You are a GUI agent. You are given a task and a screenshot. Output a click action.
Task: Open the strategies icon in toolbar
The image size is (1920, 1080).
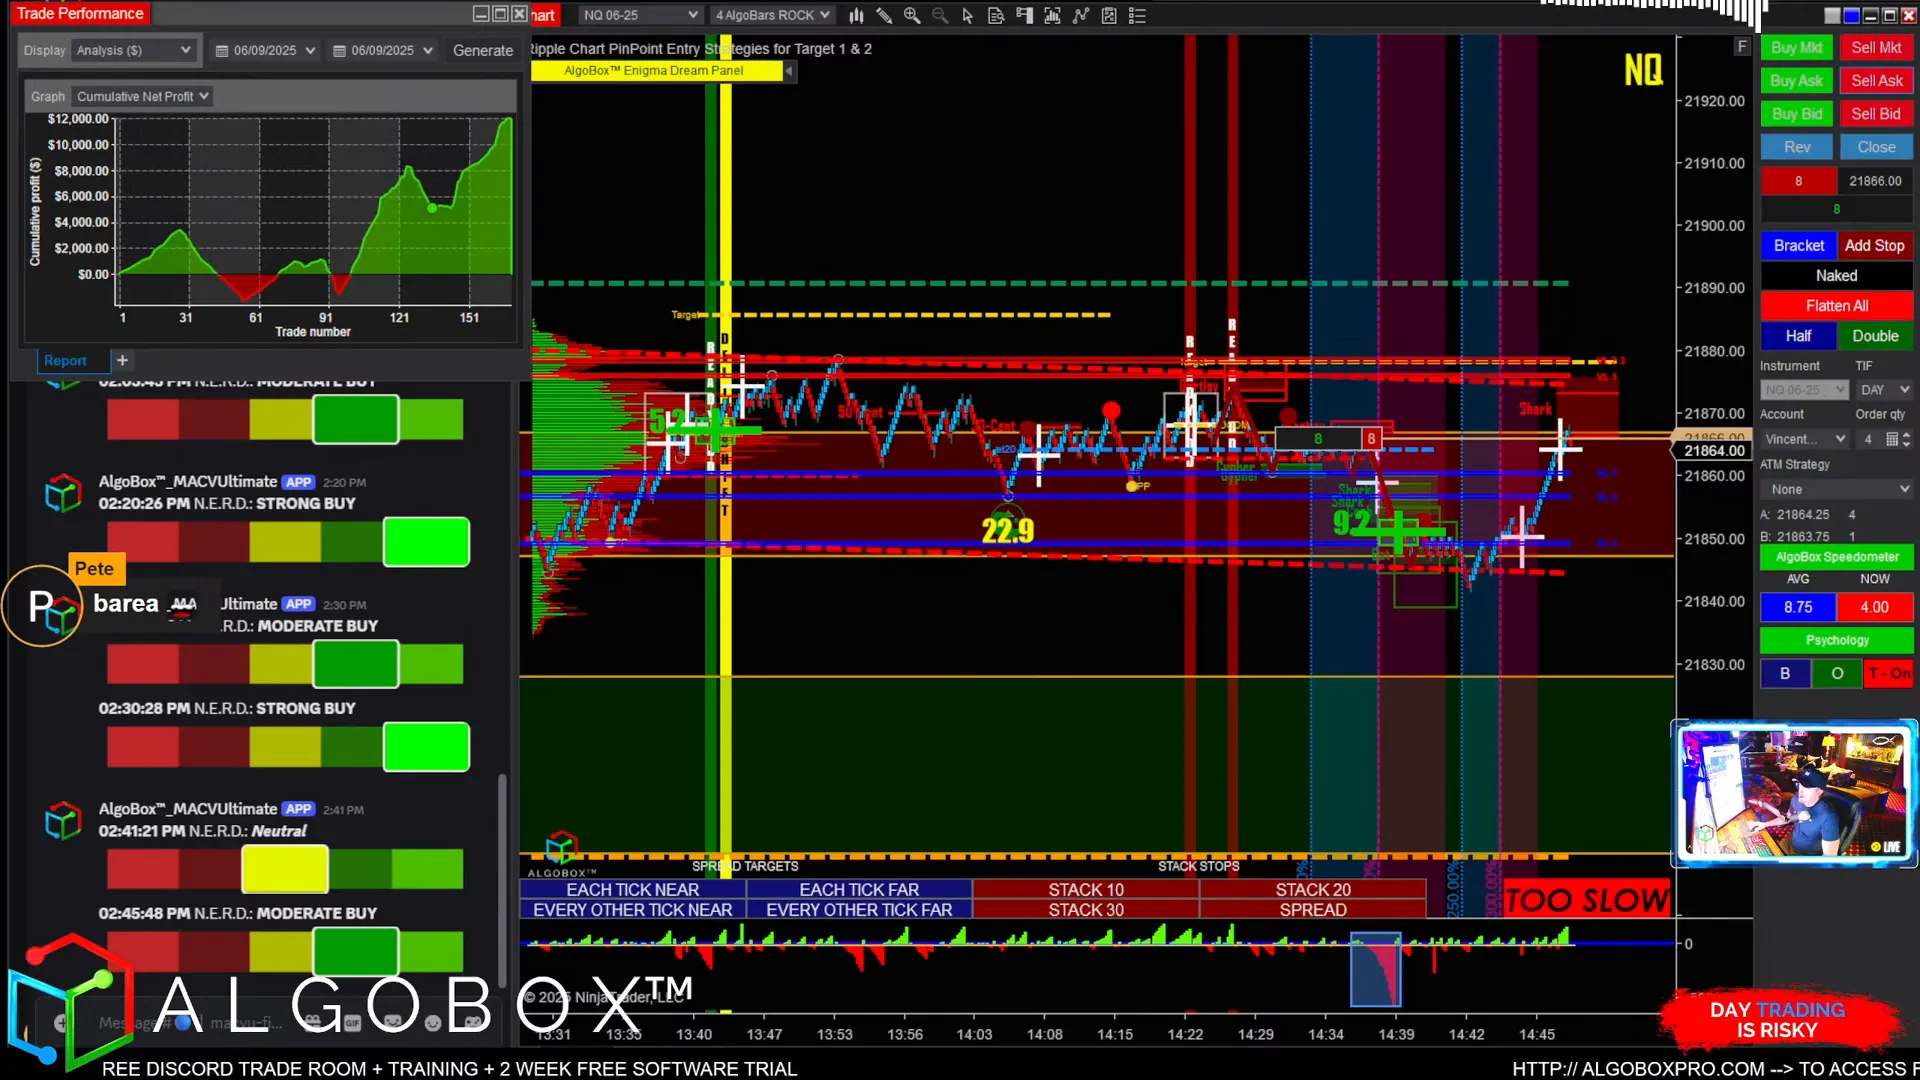click(1109, 15)
